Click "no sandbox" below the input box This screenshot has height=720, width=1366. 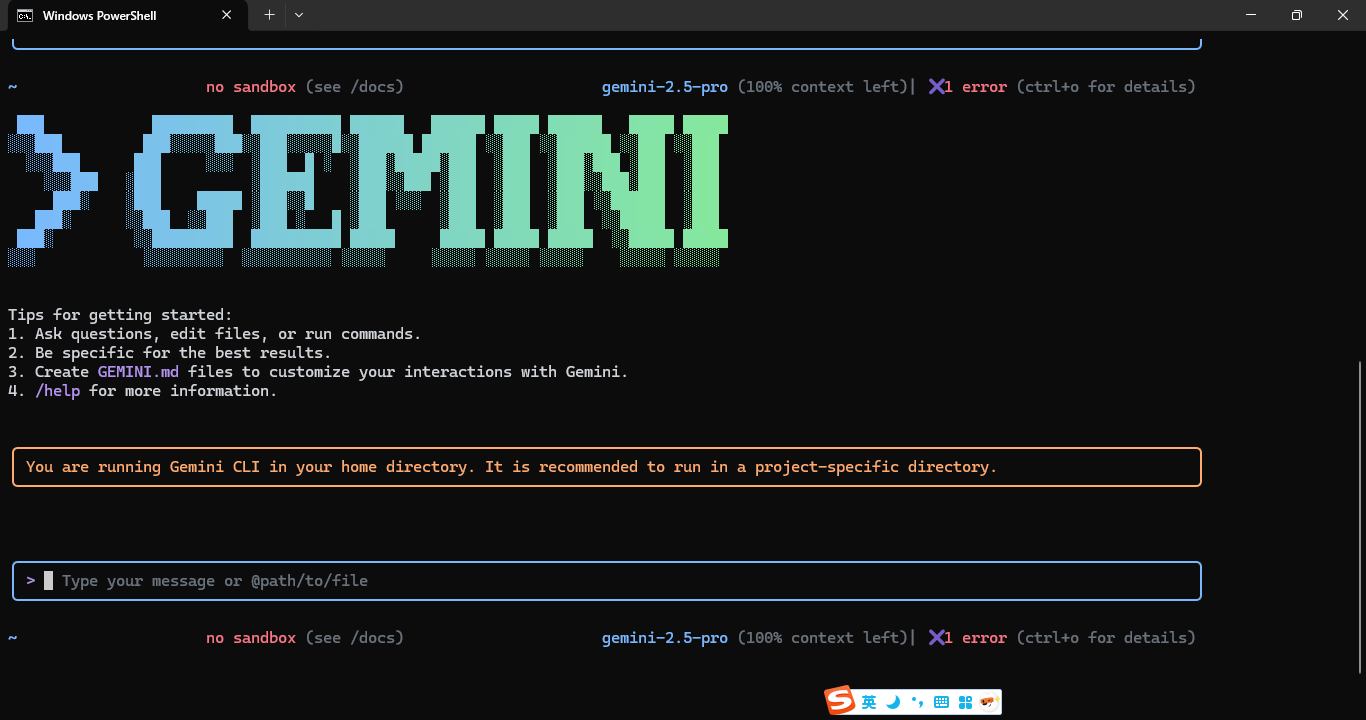coord(251,638)
